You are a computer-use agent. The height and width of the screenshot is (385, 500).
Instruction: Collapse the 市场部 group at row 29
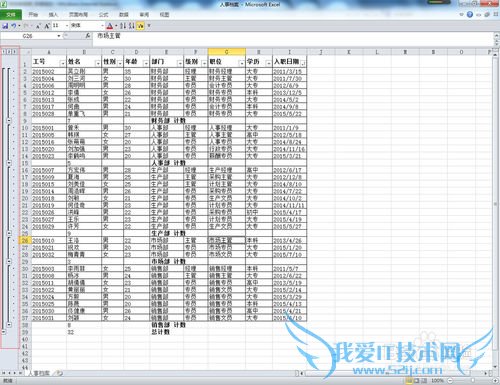tap(9, 262)
